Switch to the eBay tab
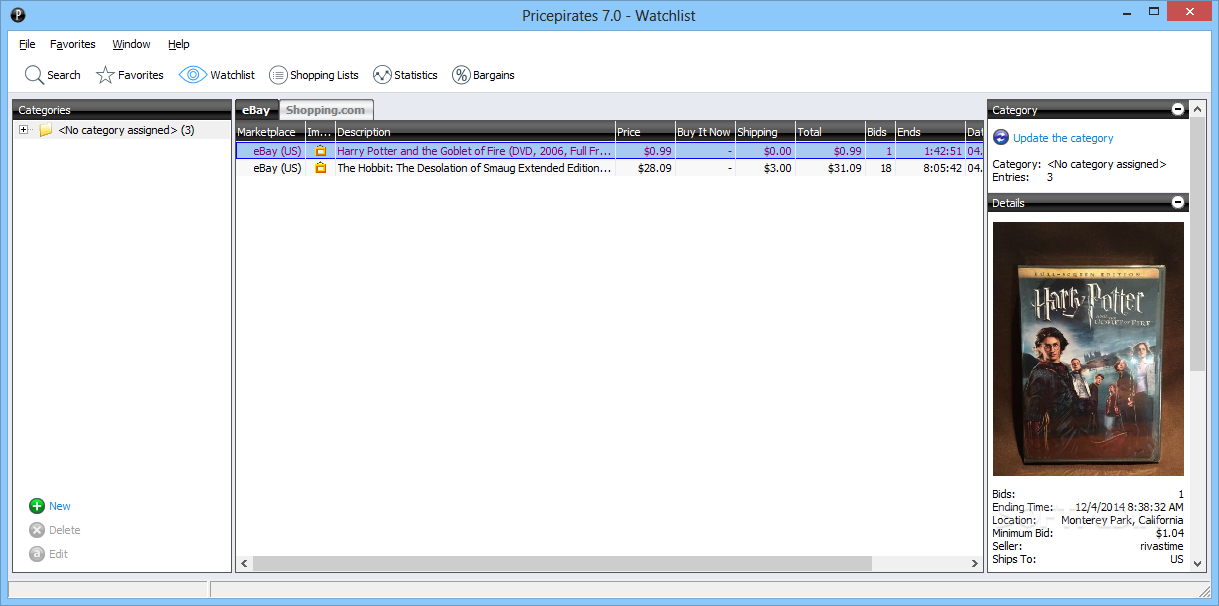Viewport: 1219px width, 606px height. (256, 110)
